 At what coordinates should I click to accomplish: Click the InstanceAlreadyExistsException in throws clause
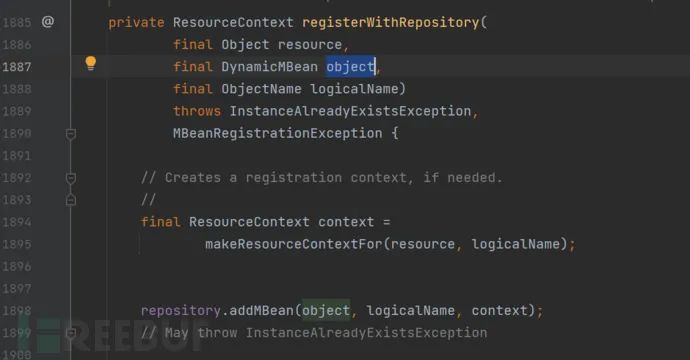350,111
